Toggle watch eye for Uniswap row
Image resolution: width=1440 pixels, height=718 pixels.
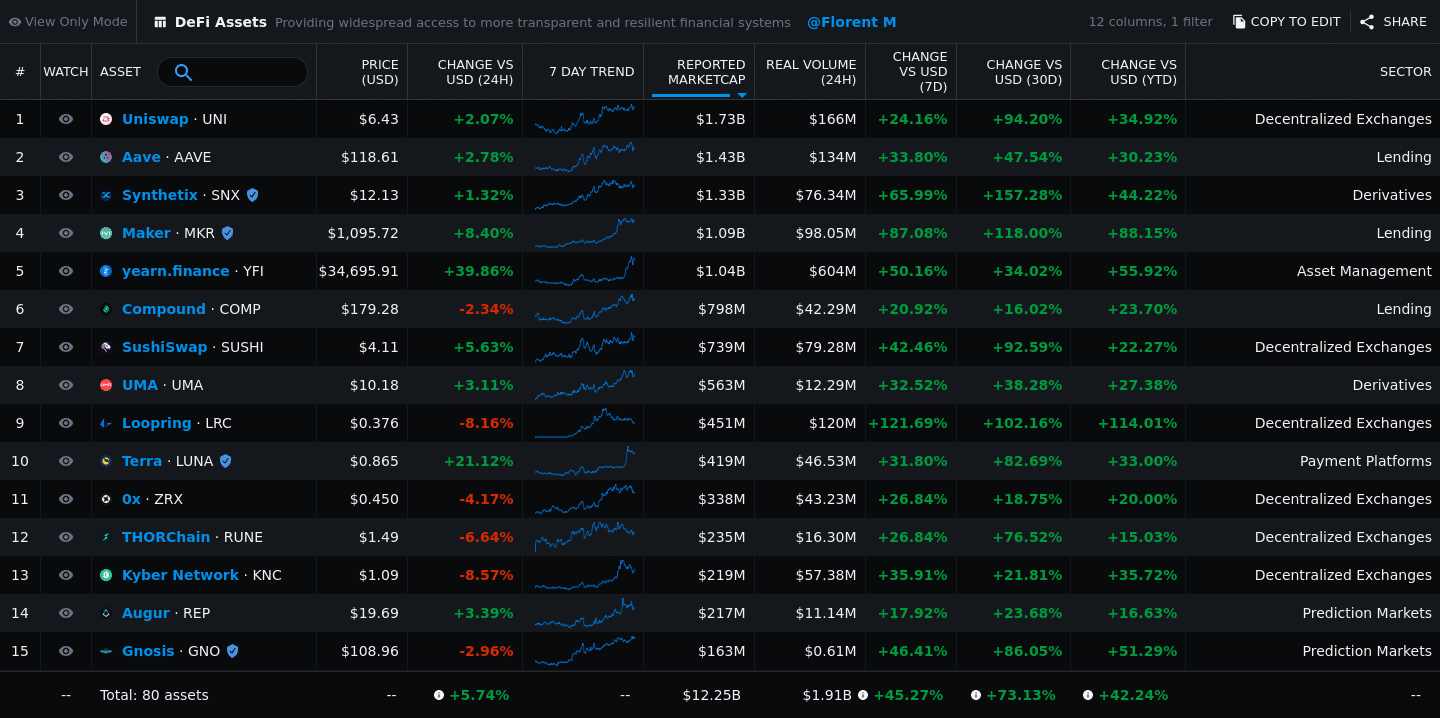66,119
